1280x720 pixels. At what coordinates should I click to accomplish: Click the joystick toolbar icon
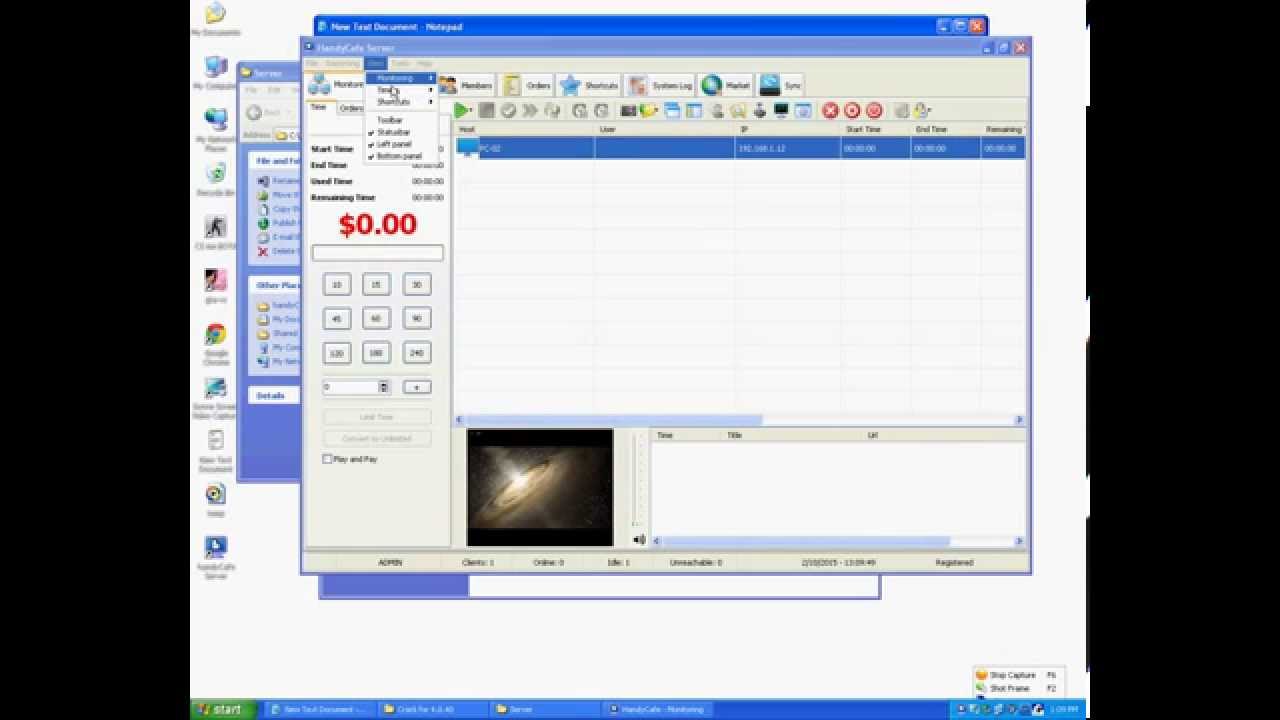pyautogui.click(x=760, y=111)
